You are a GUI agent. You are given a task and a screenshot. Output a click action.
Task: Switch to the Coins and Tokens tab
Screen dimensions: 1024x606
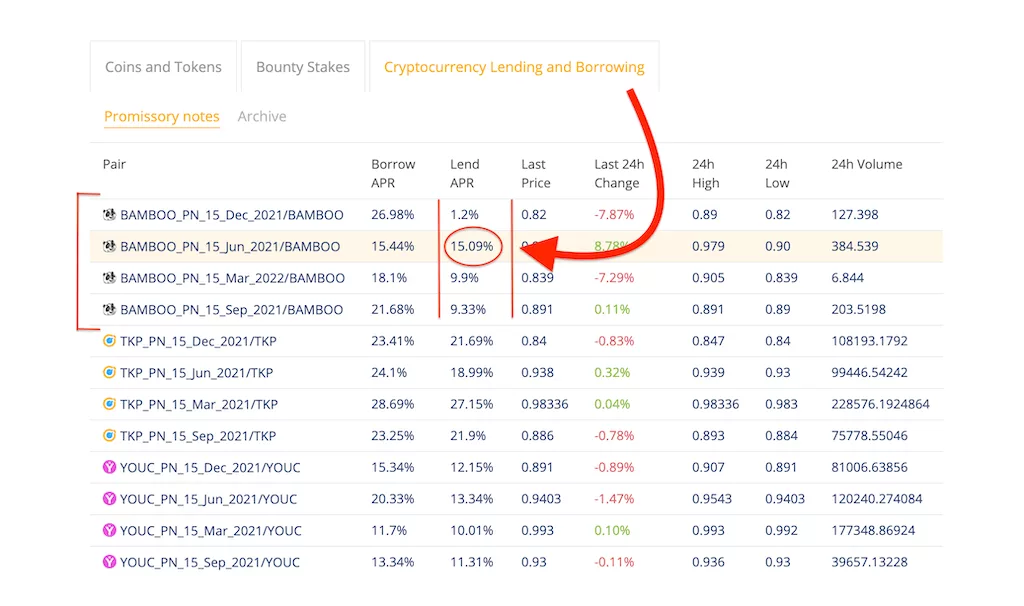pos(163,67)
